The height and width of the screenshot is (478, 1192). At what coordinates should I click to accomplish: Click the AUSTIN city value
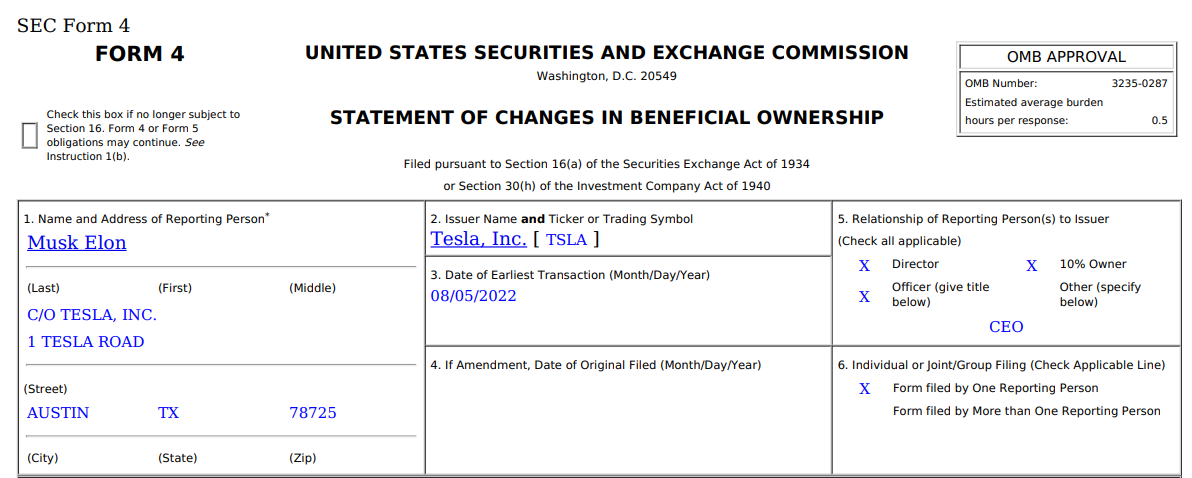tap(58, 413)
